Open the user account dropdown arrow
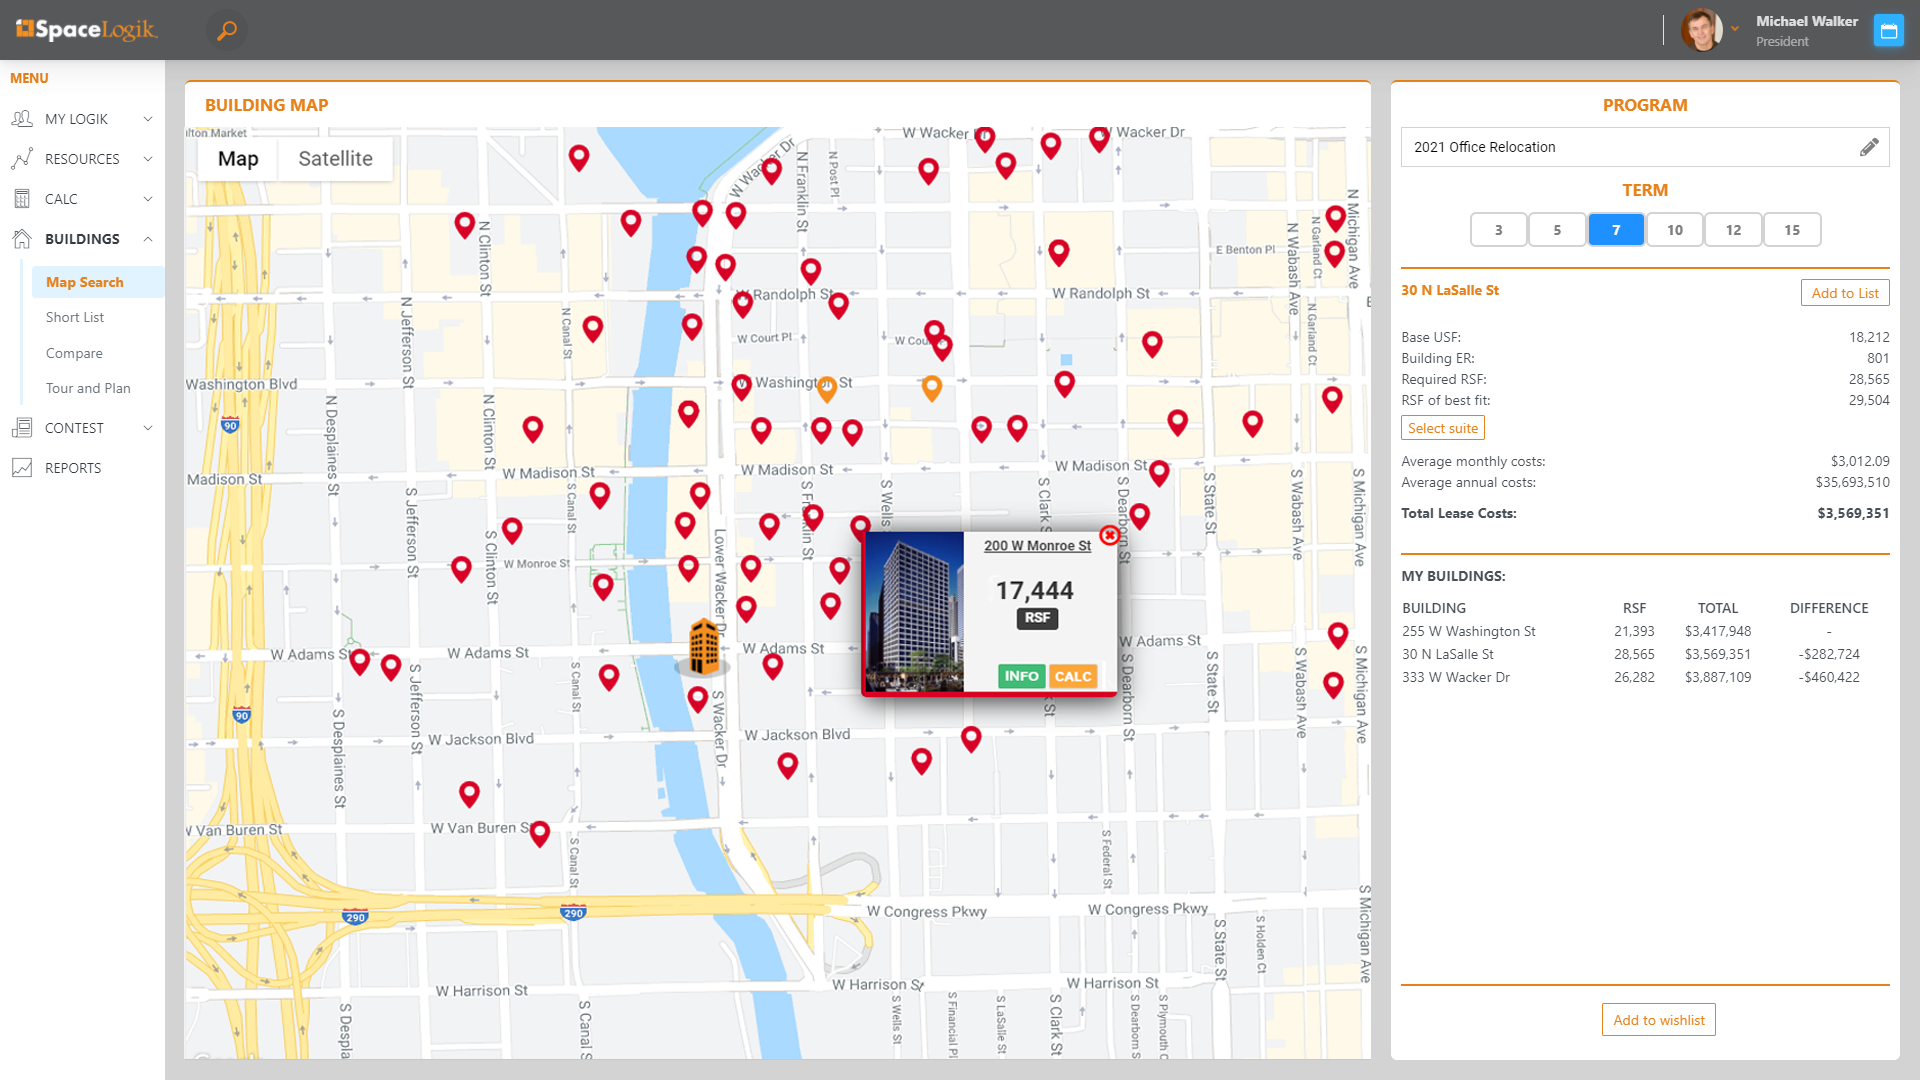This screenshot has width=1920, height=1080. coord(1735,29)
